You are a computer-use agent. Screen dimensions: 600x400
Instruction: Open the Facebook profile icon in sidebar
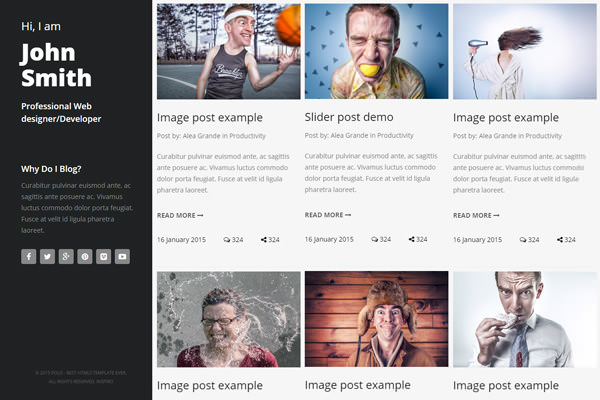[28, 256]
